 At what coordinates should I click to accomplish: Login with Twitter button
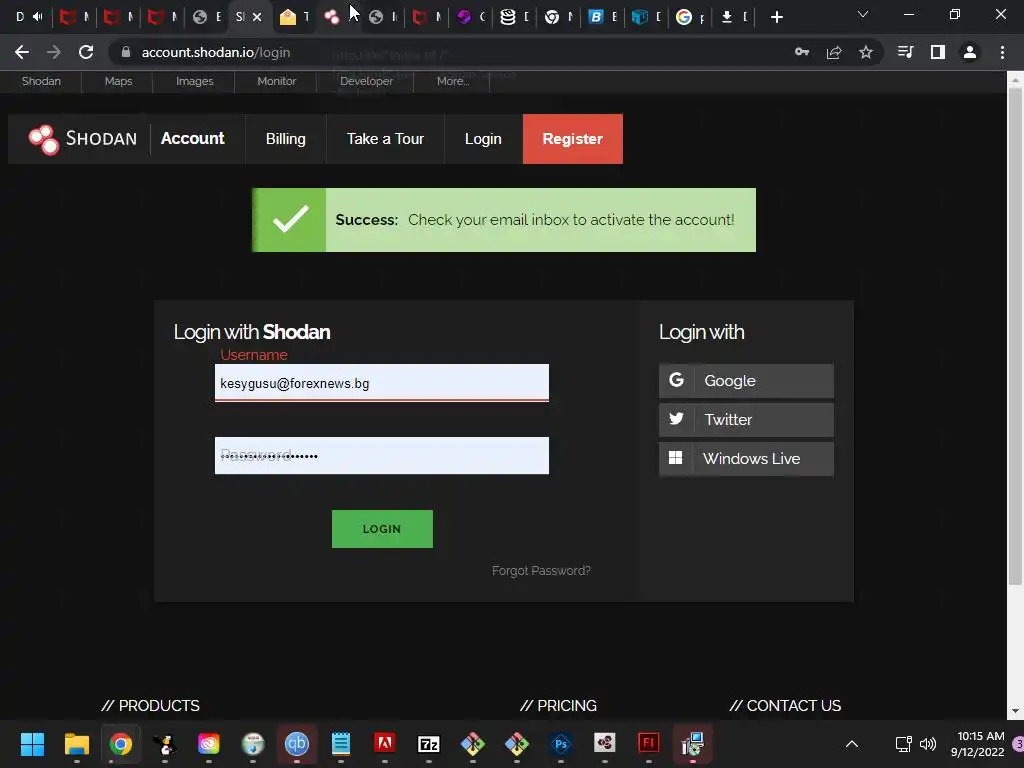pyautogui.click(x=746, y=419)
